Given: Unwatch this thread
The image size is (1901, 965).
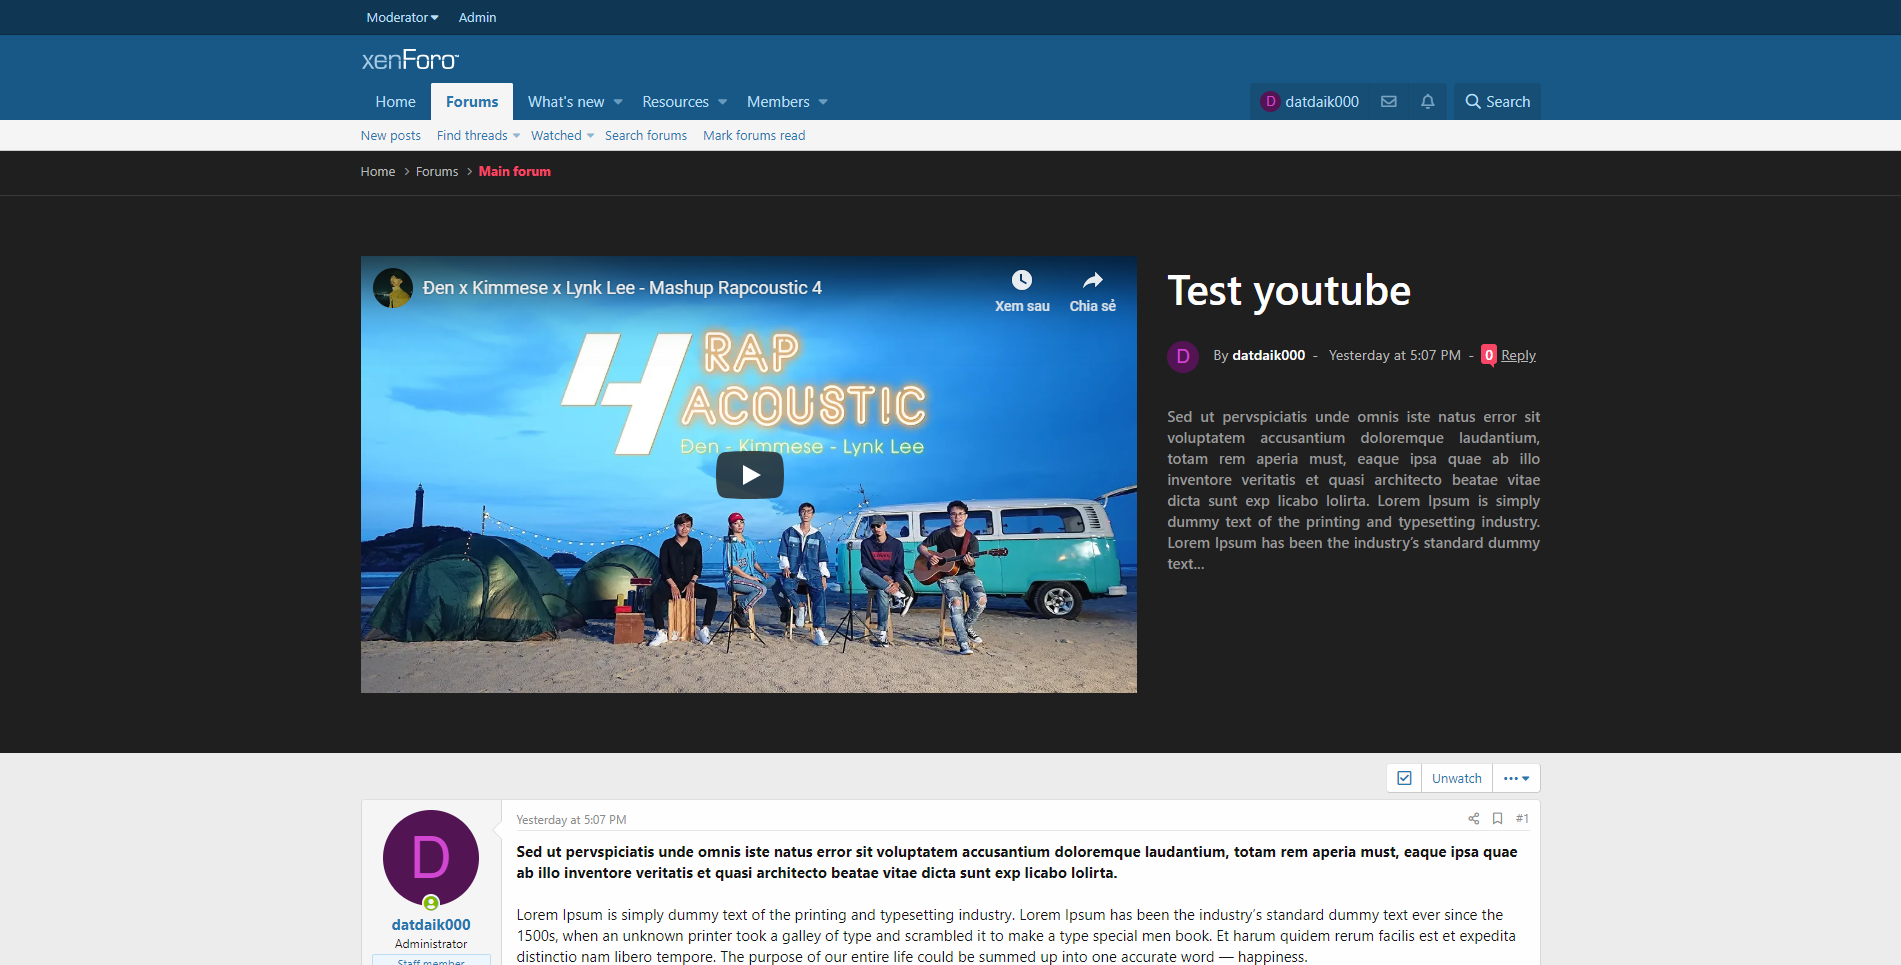Looking at the screenshot, I should click(x=1456, y=778).
